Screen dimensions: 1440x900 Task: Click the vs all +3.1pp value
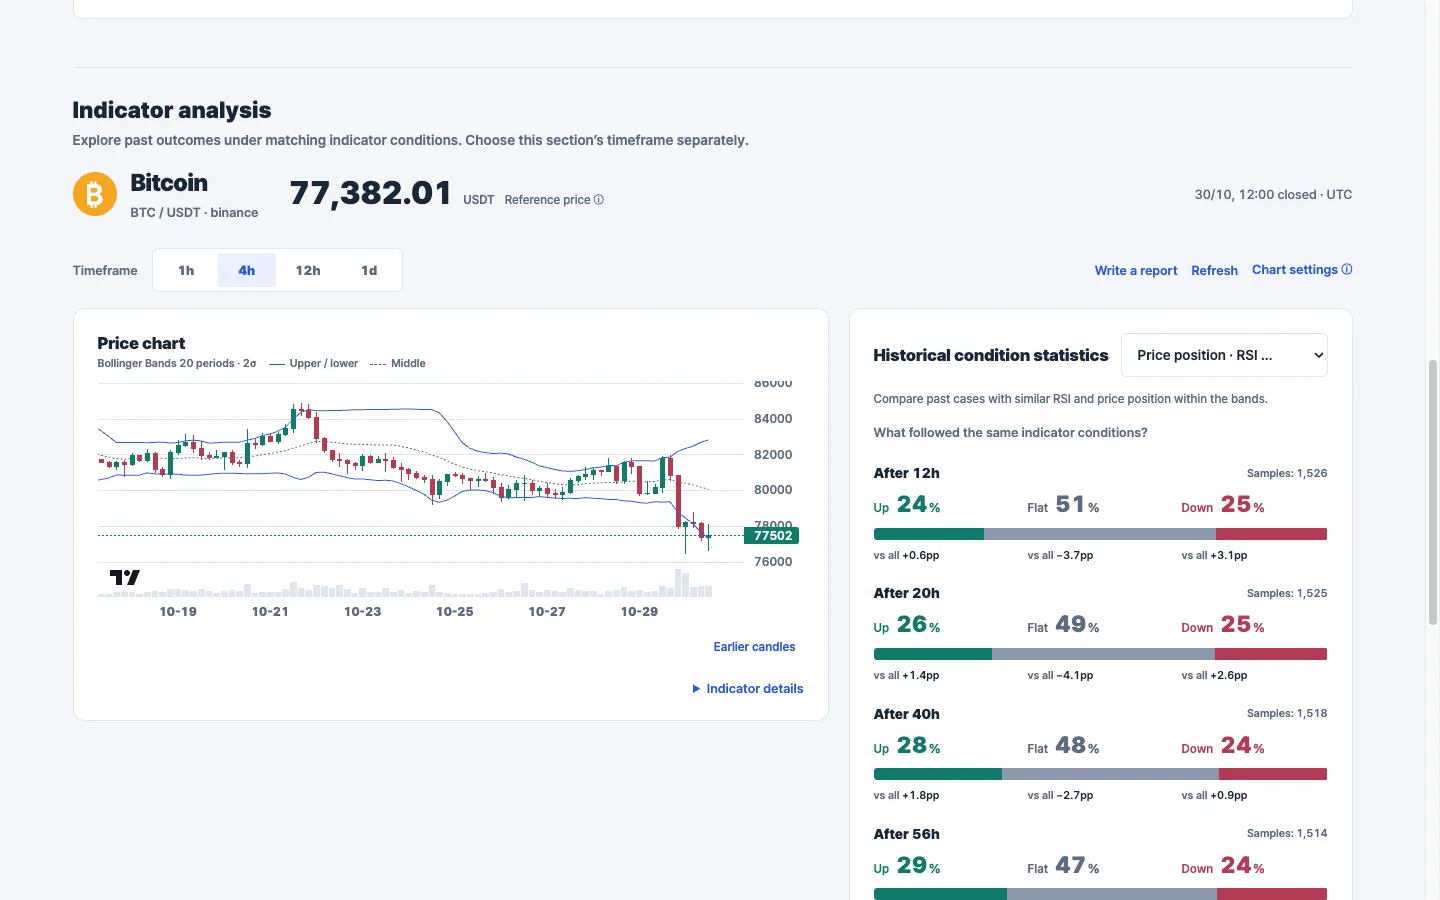(x=1214, y=555)
